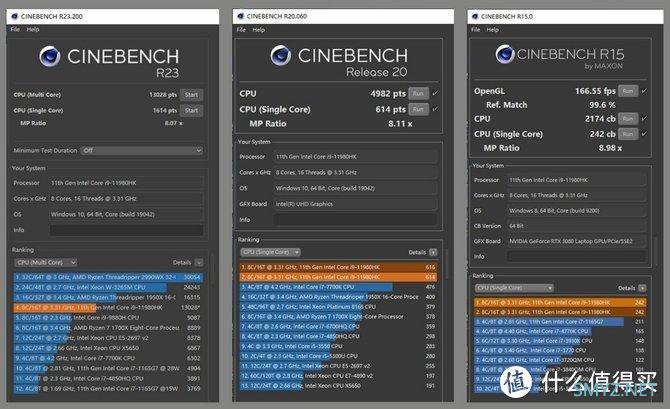Open the Help menu in Cinebench R20 window
This screenshot has width=670, height=409.
(x=259, y=30)
